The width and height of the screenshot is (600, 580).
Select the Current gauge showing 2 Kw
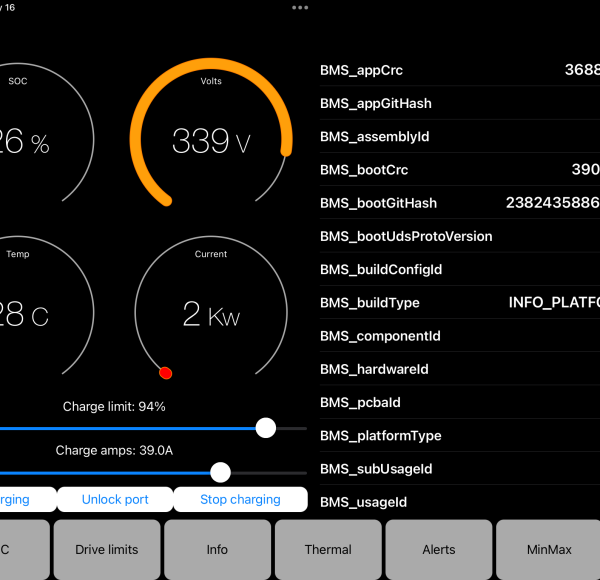pyautogui.click(x=211, y=308)
